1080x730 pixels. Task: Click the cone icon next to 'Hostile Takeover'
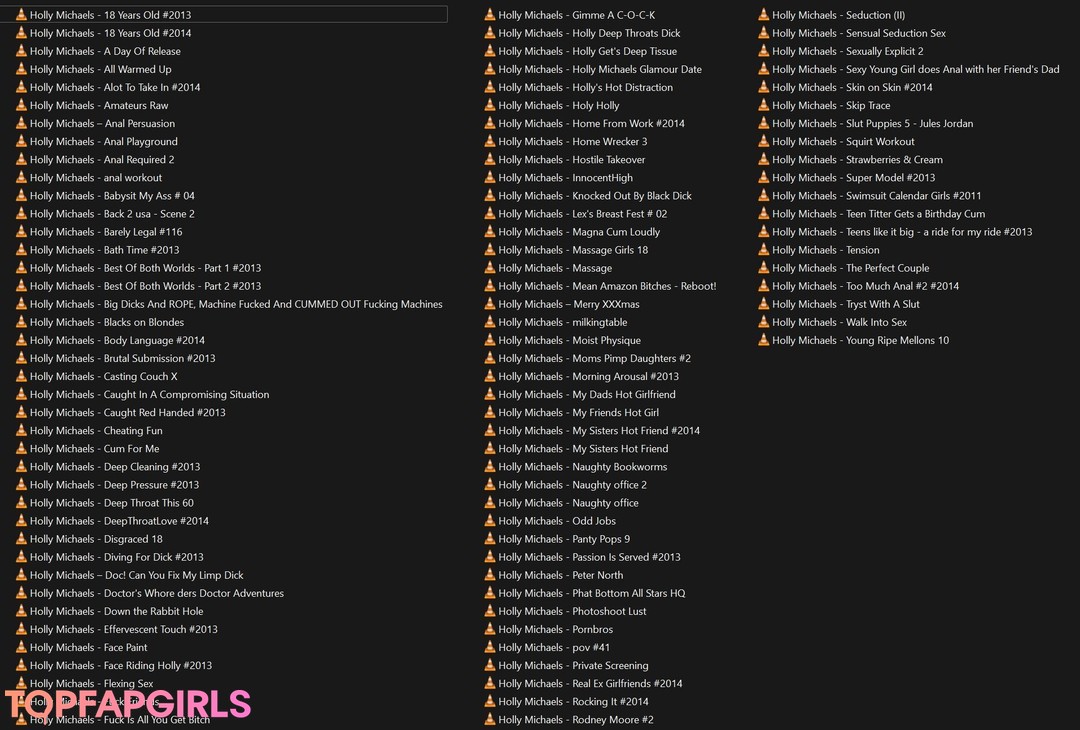pos(490,159)
